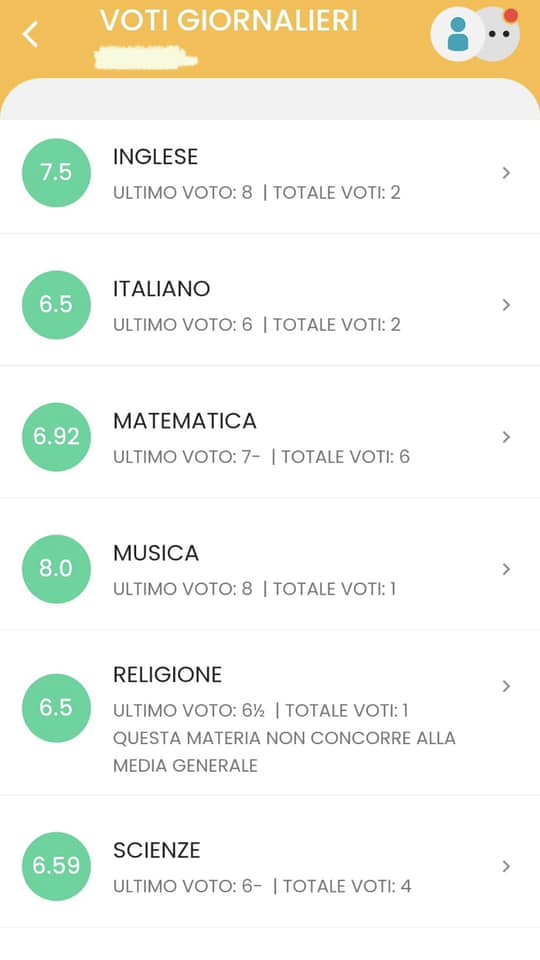Open the SCIENZE row chevron
540x960 pixels.
(506, 866)
